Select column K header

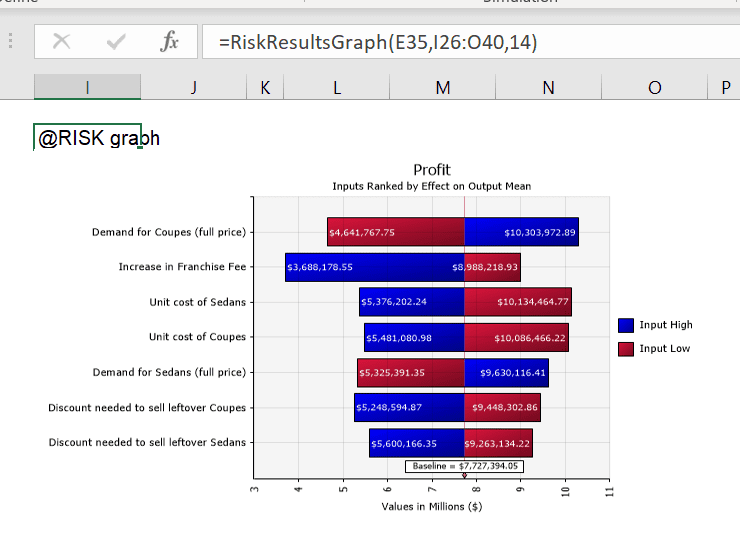click(264, 88)
